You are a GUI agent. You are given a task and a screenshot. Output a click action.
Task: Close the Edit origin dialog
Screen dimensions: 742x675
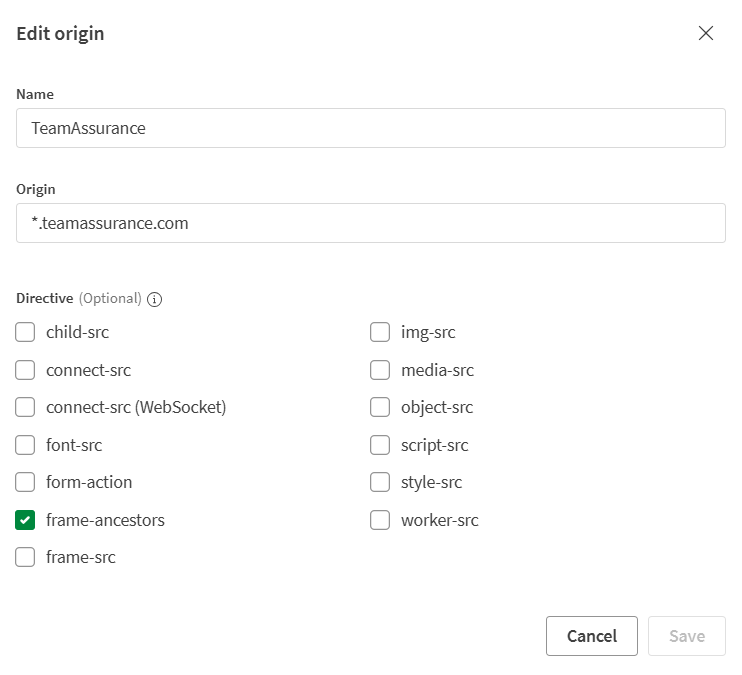click(x=706, y=33)
